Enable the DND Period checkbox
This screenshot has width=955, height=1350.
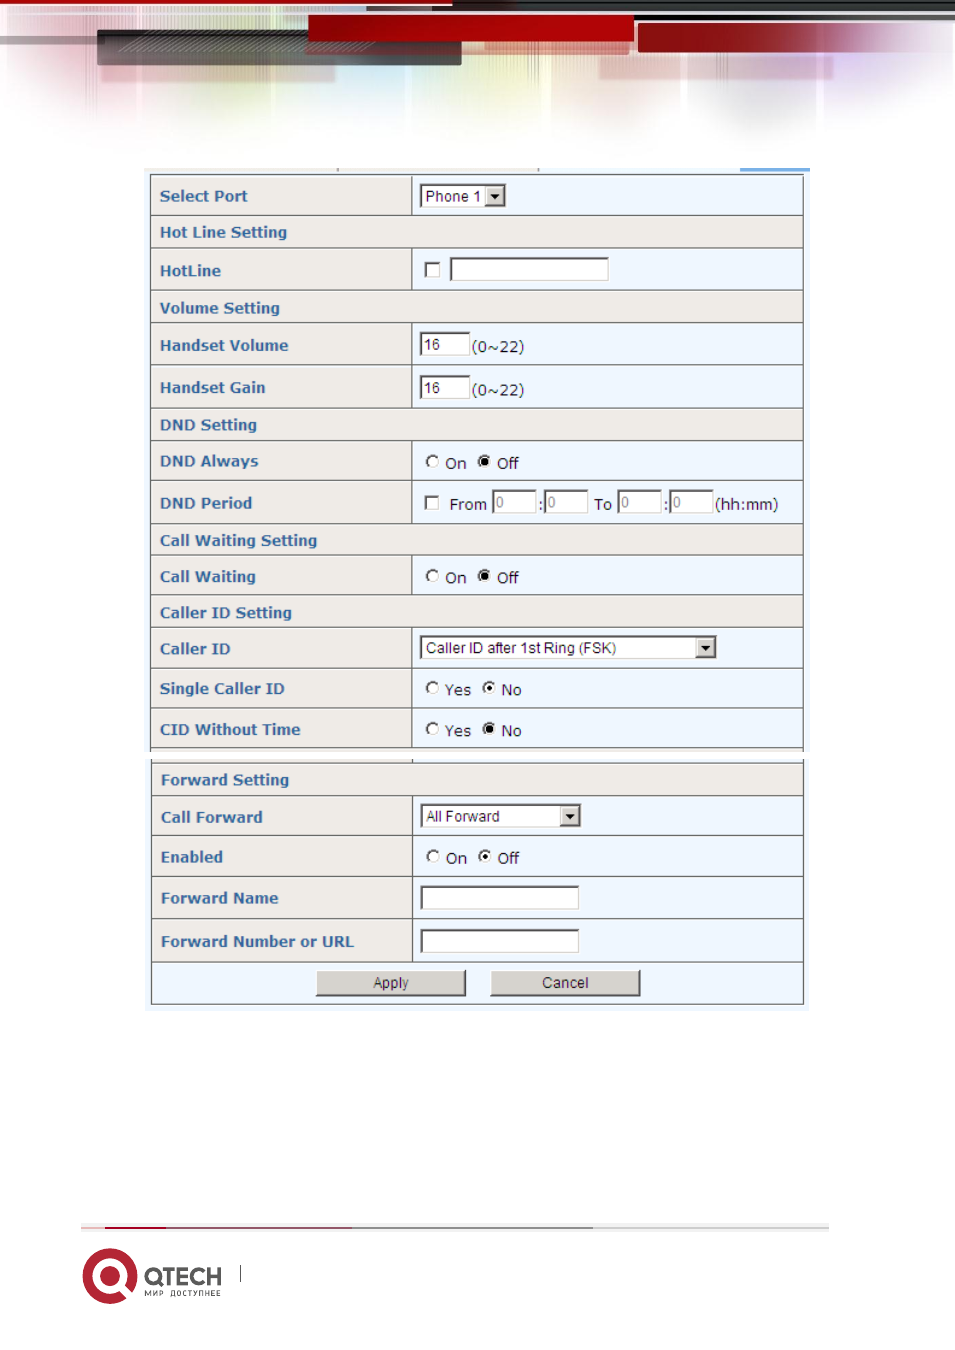click(x=432, y=503)
